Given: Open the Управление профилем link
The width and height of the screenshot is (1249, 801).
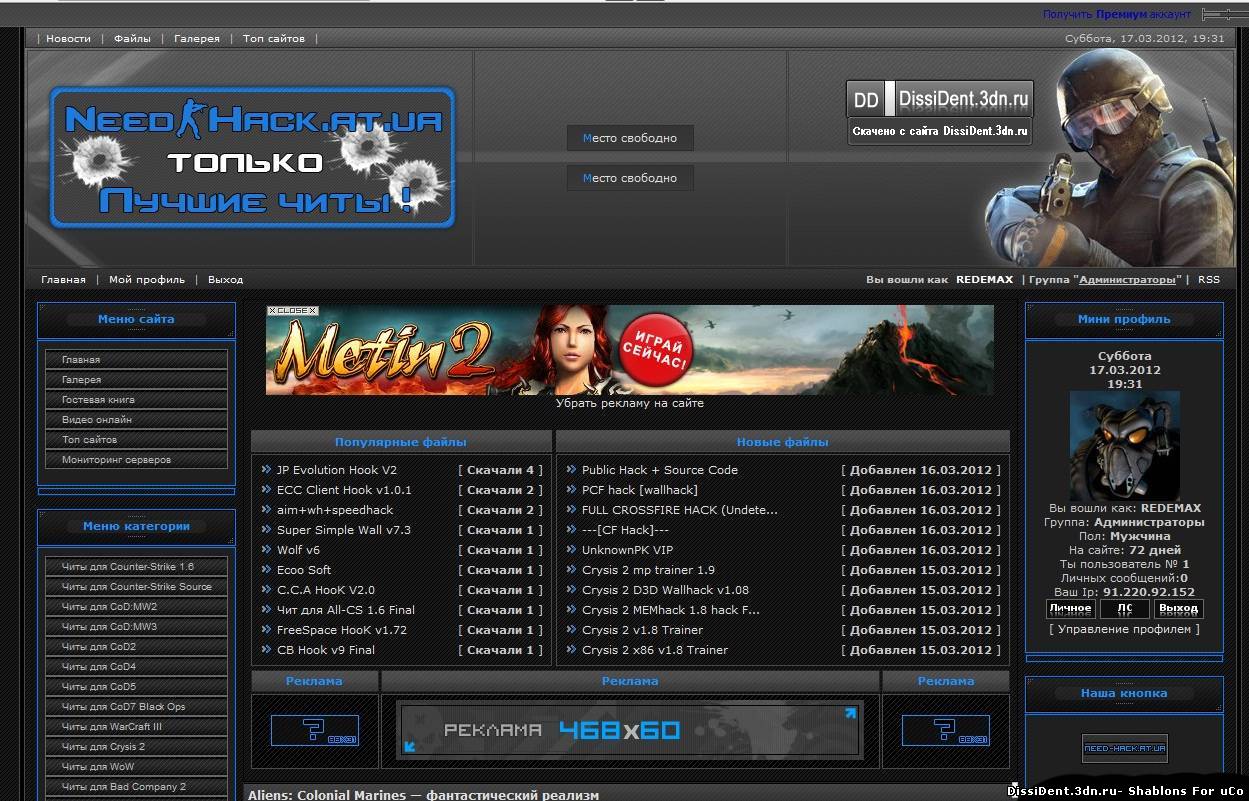Looking at the screenshot, I should tap(1125, 630).
